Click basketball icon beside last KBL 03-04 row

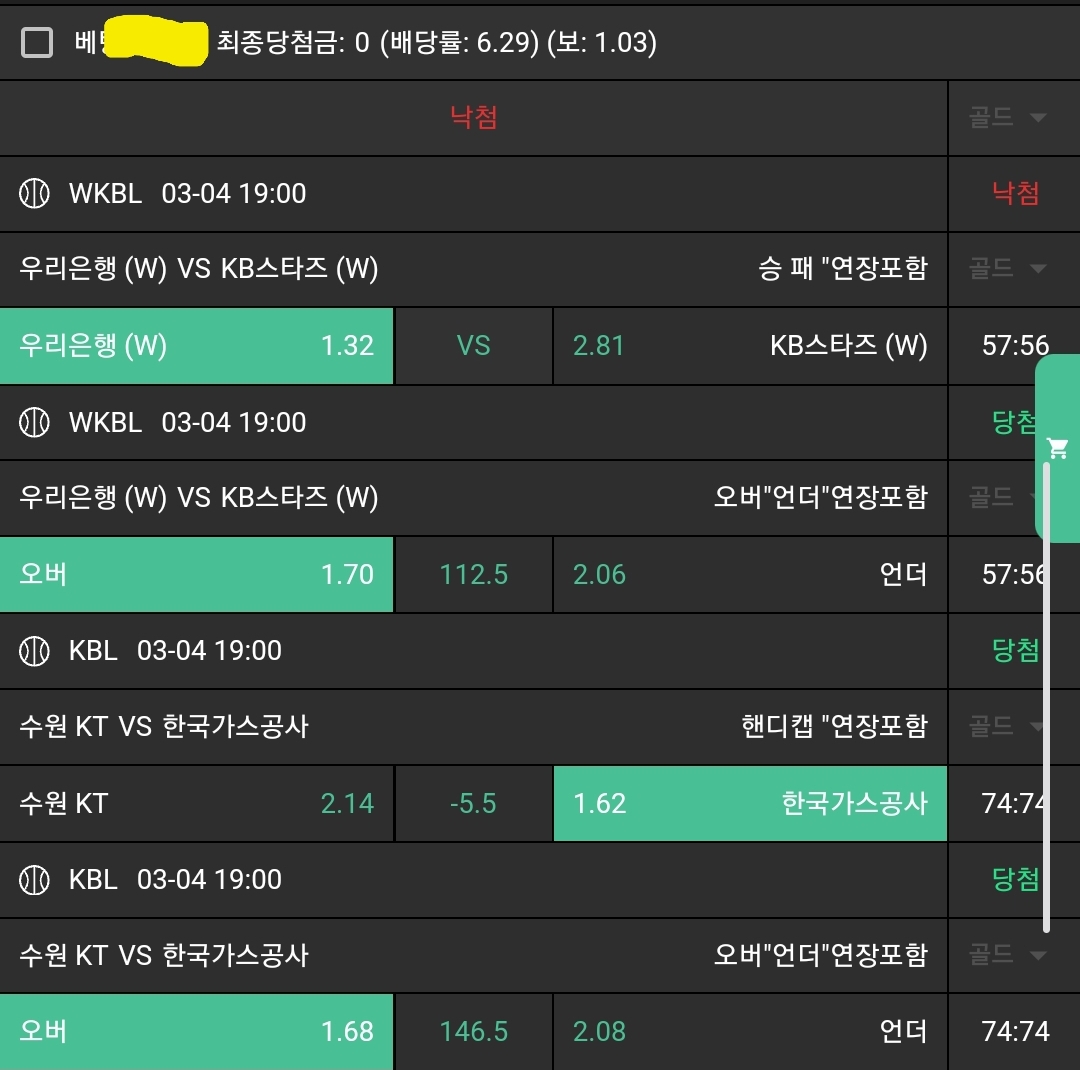pos(35,880)
